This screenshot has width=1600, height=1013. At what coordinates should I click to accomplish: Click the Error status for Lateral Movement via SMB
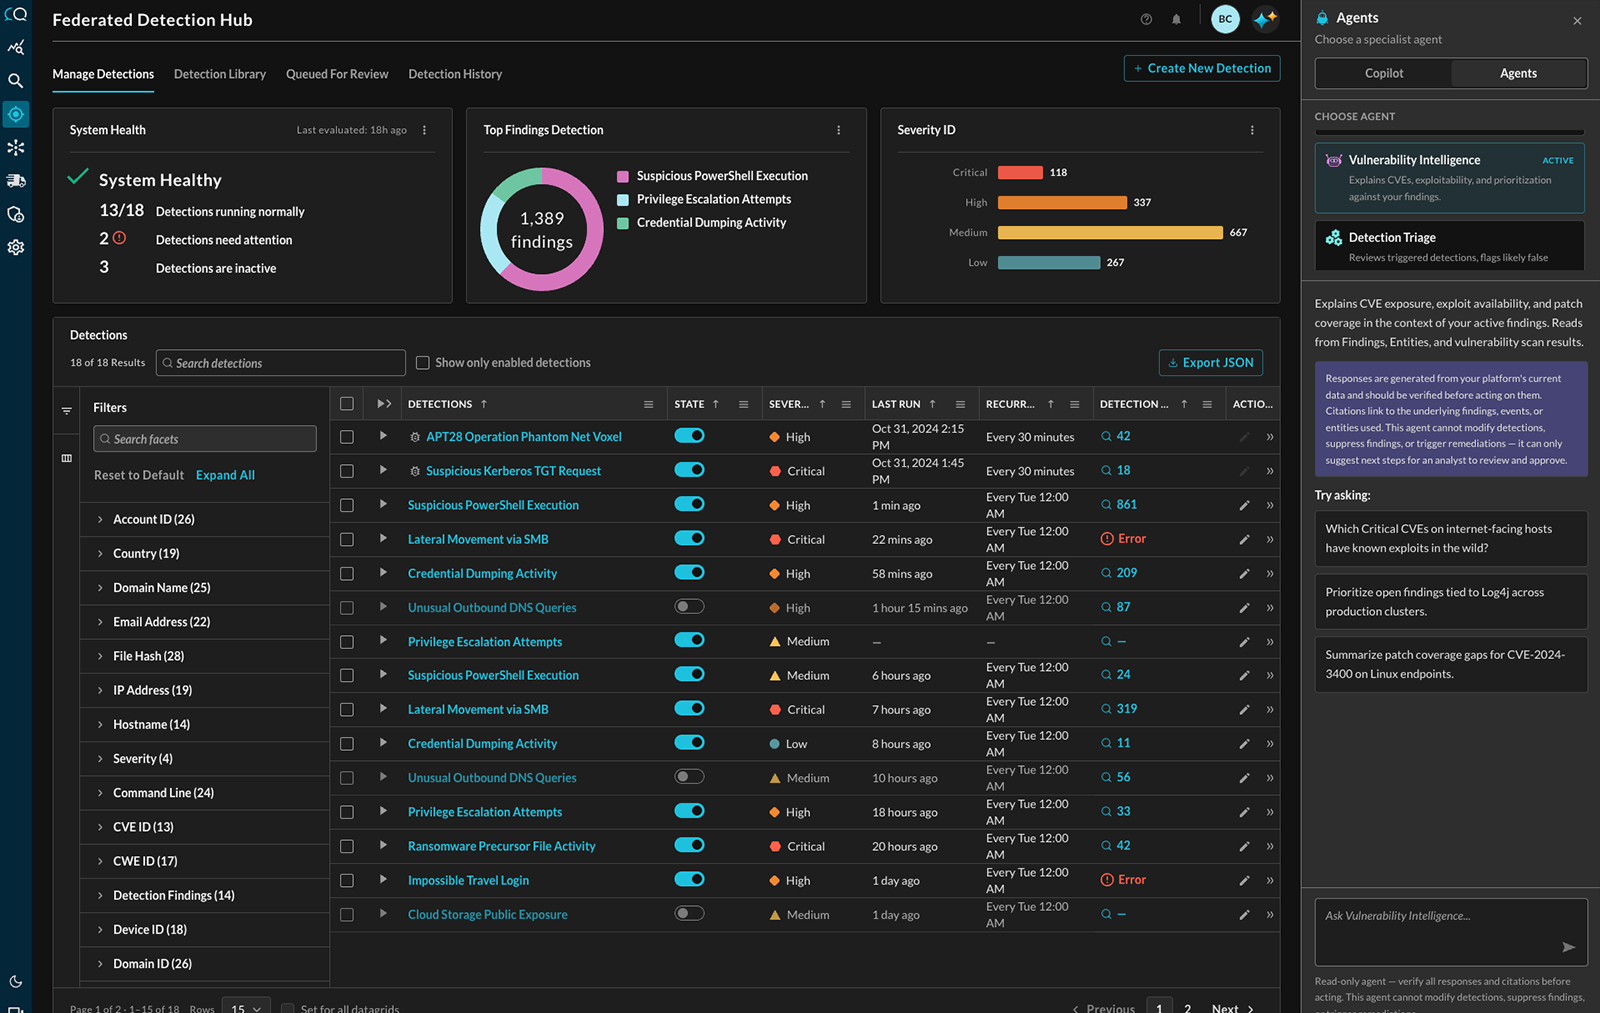pyautogui.click(x=1123, y=539)
